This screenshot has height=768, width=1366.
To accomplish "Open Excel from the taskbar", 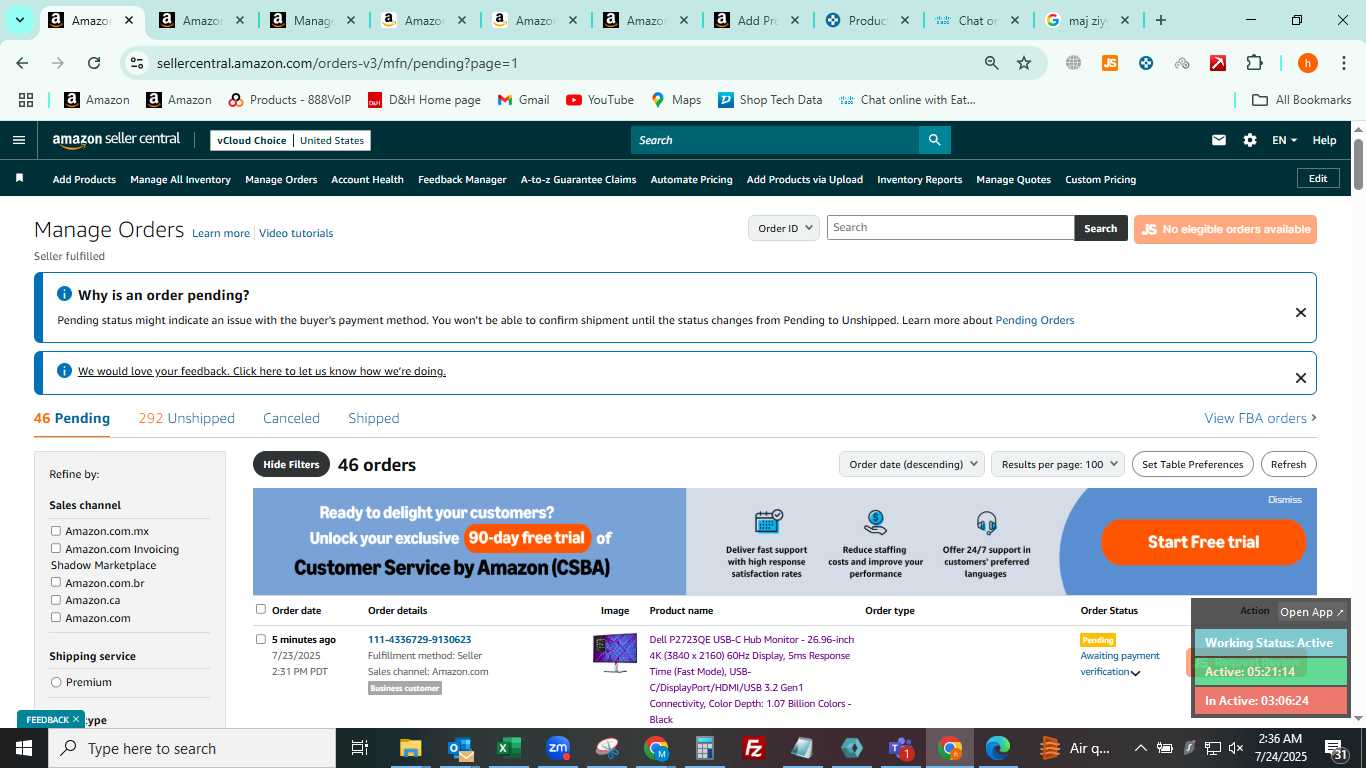I will click(x=509, y=748).
